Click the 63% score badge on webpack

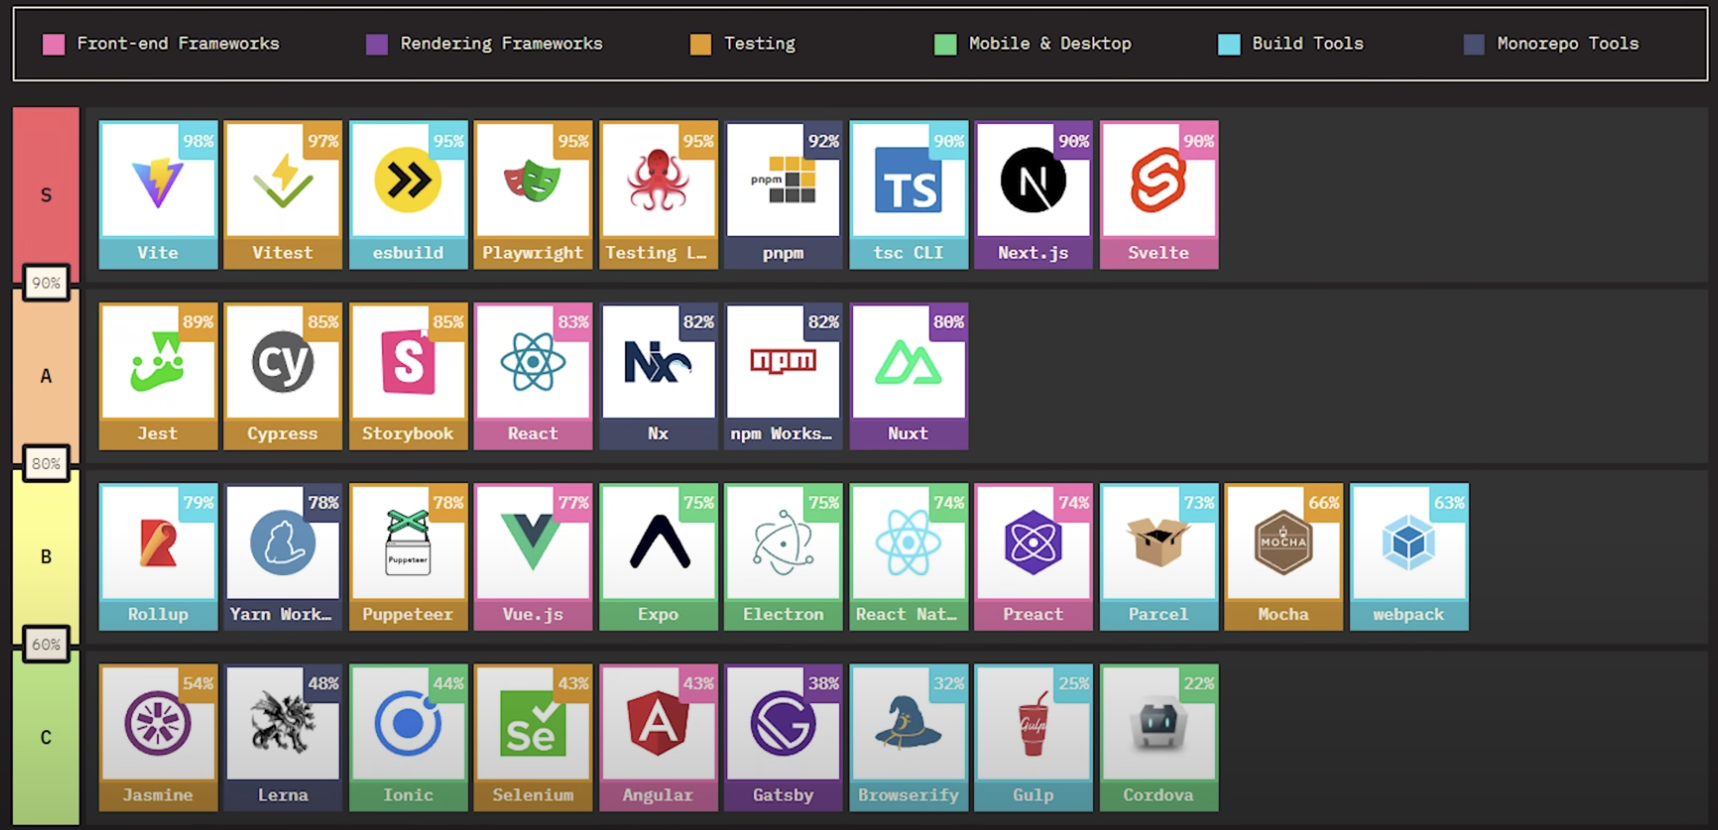pyautogui.click(x=1448, y=503)
